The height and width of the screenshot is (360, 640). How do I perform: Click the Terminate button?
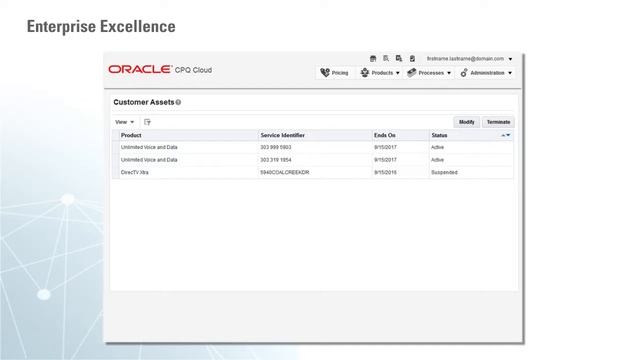(498, 122)
